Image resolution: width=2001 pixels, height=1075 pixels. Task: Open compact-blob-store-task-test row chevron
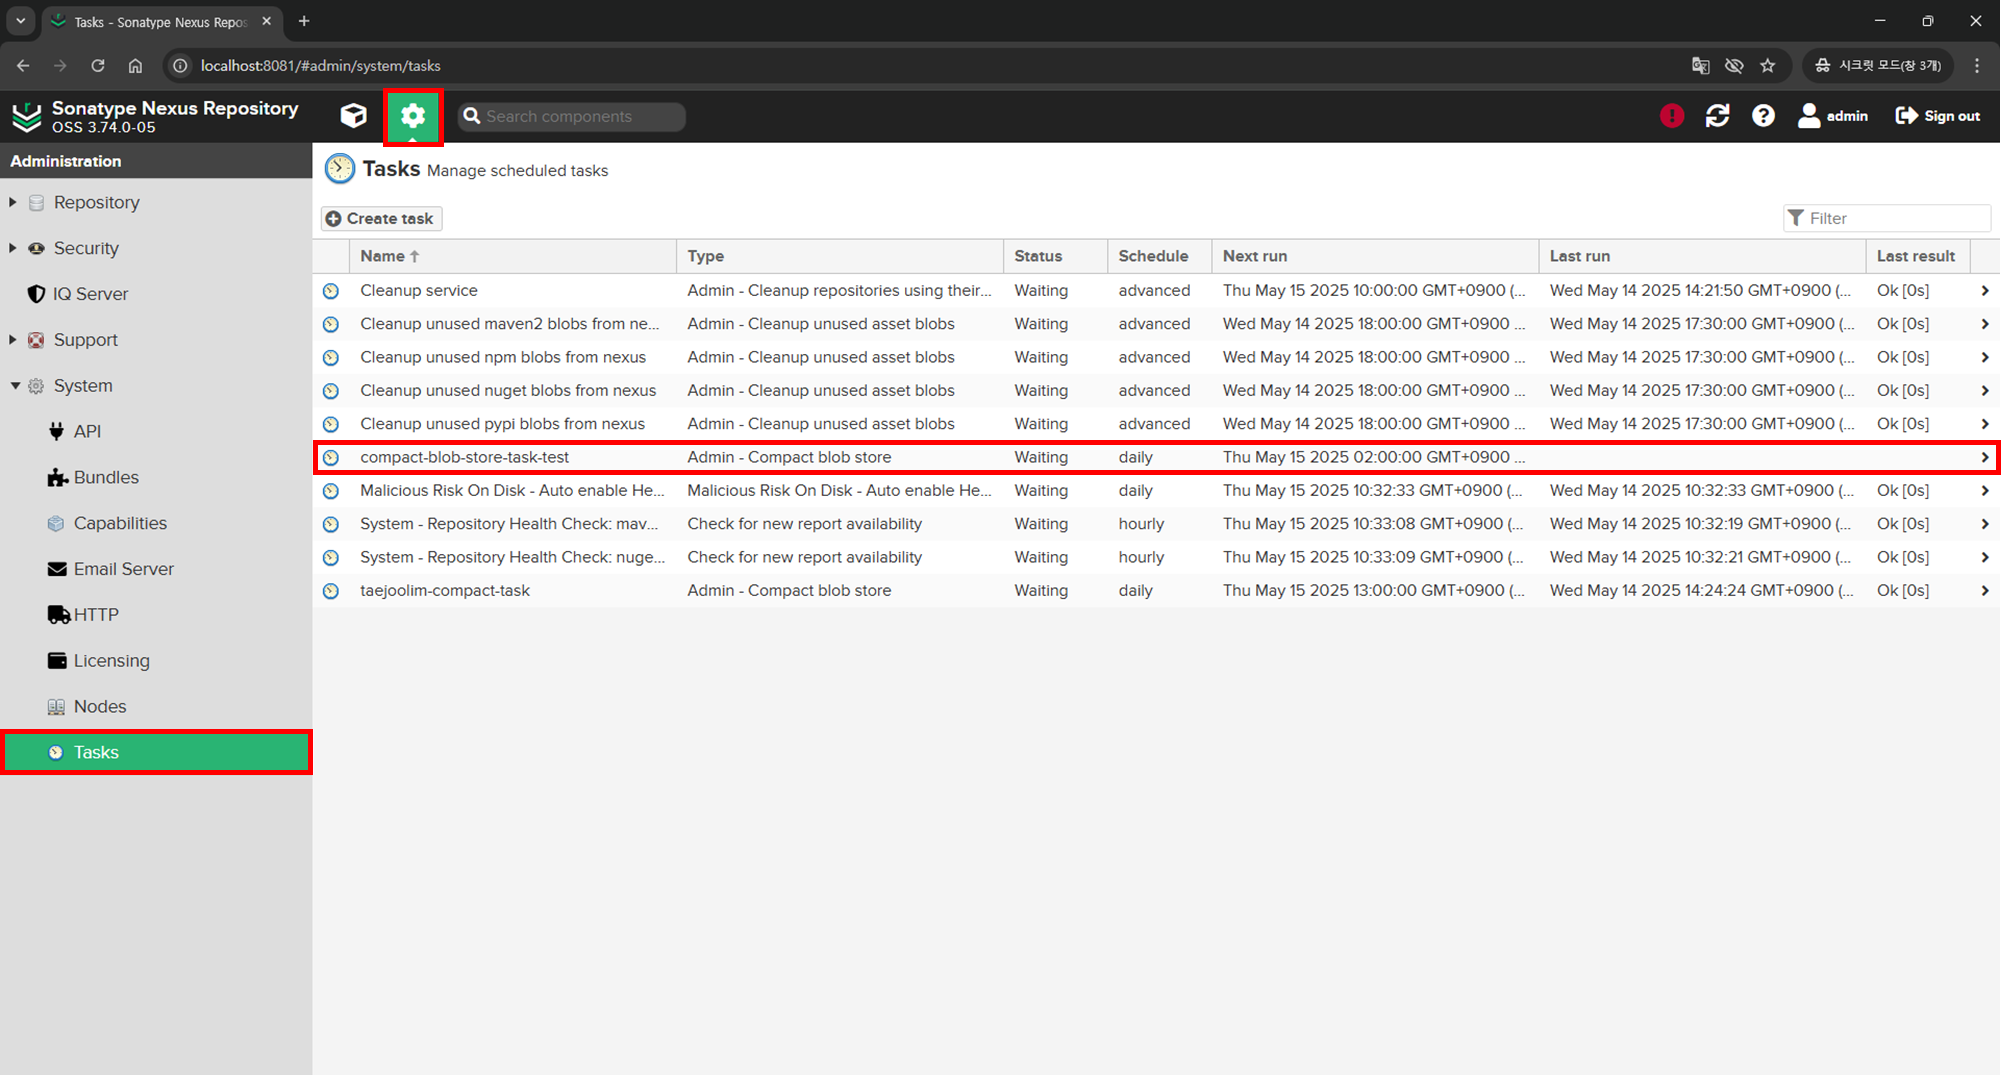click(1985, 458)
